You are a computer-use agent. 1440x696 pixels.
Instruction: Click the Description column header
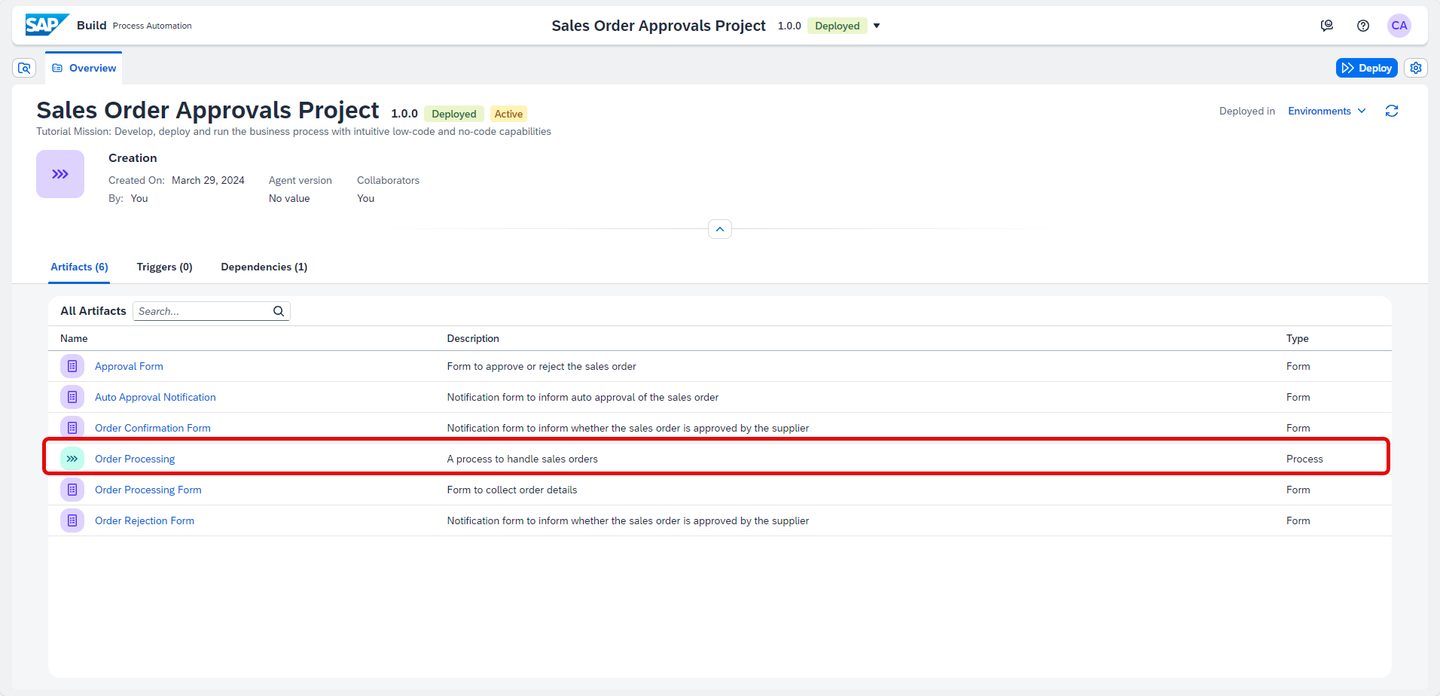pyautogui.click(x=473, y=339)
